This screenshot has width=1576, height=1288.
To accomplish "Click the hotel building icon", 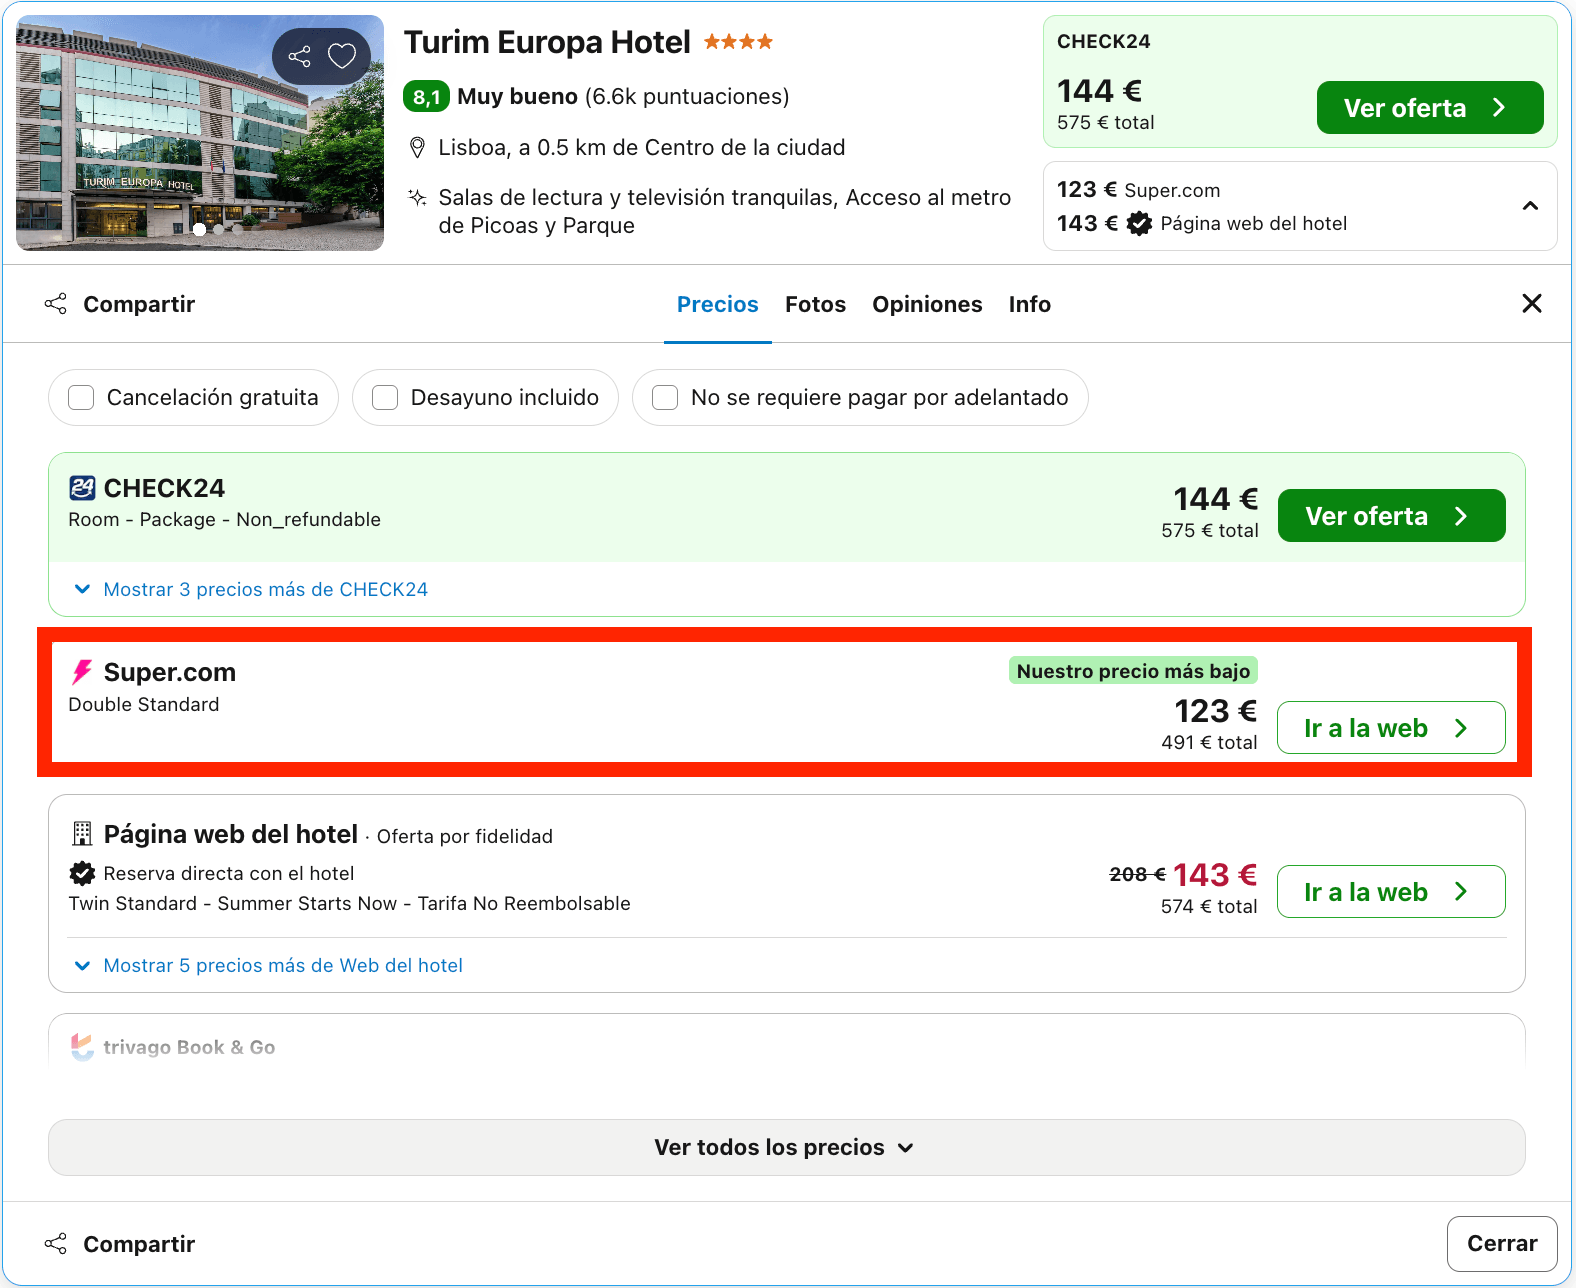I will click(x=82, y=834).
